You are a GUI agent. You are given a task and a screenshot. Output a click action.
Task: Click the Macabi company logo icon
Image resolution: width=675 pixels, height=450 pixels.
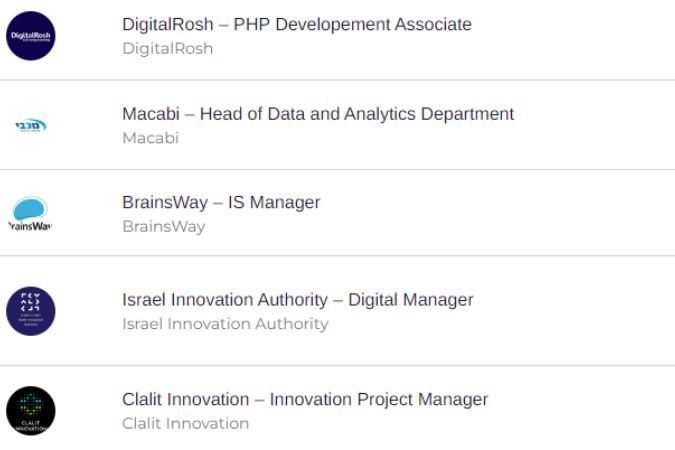(31, 125)
